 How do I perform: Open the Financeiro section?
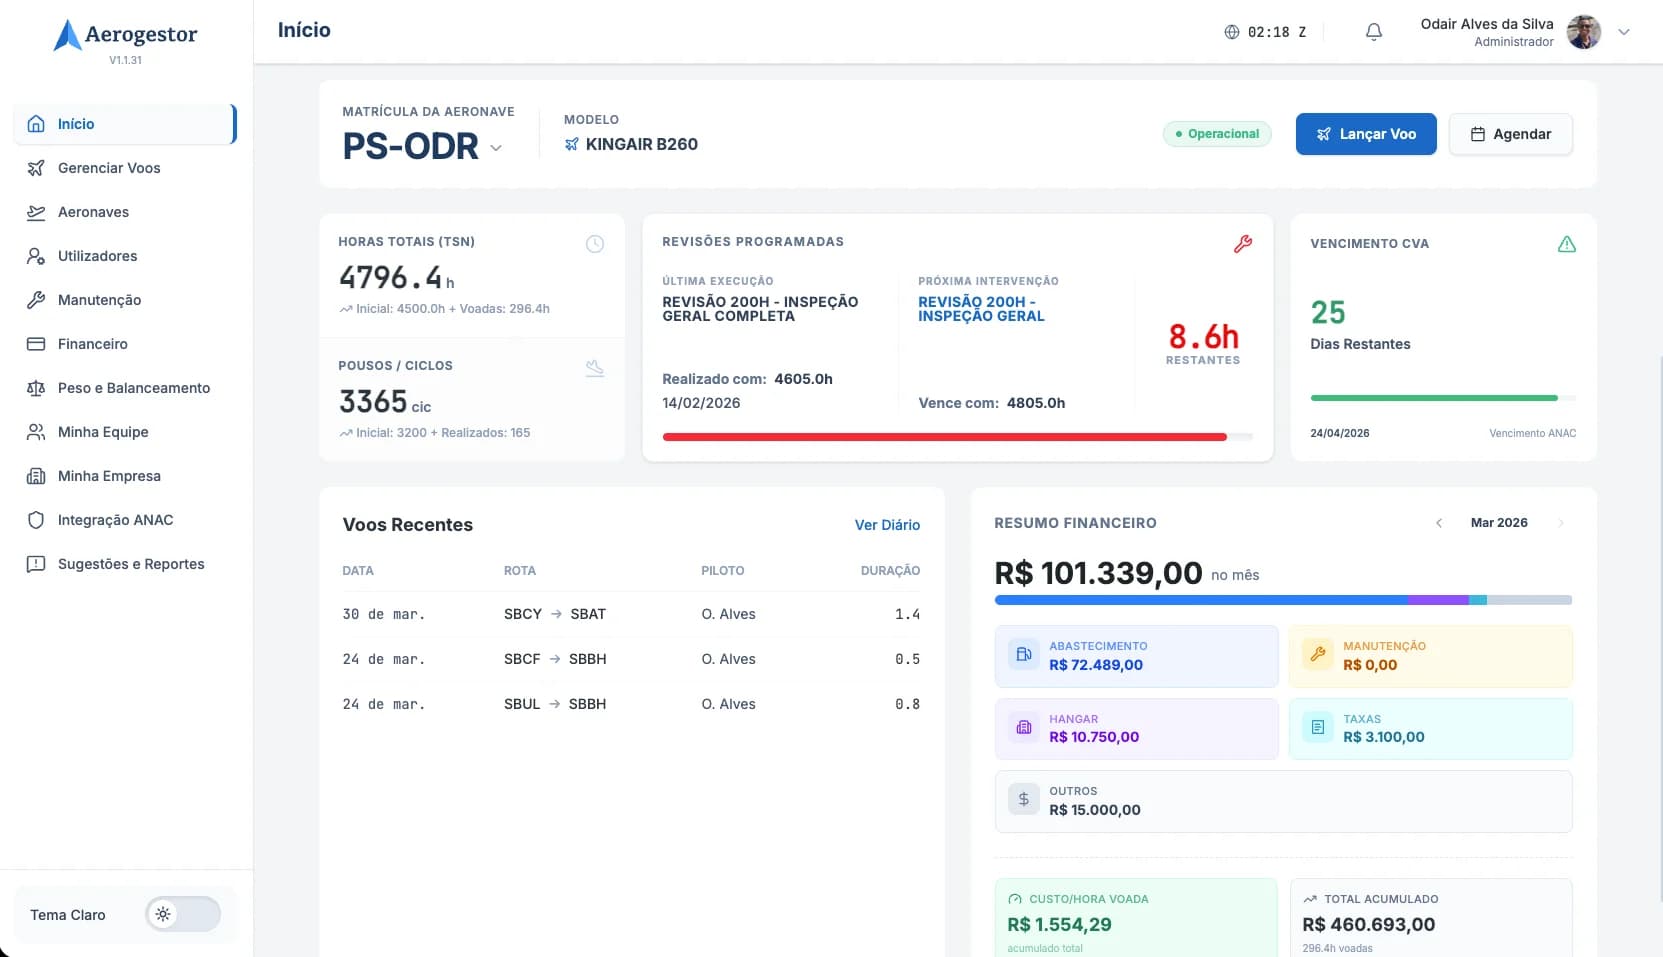[93, 344]
